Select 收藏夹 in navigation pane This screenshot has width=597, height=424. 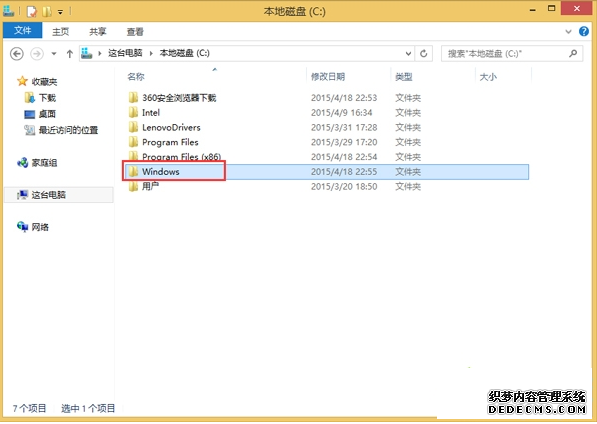point(44,82)
